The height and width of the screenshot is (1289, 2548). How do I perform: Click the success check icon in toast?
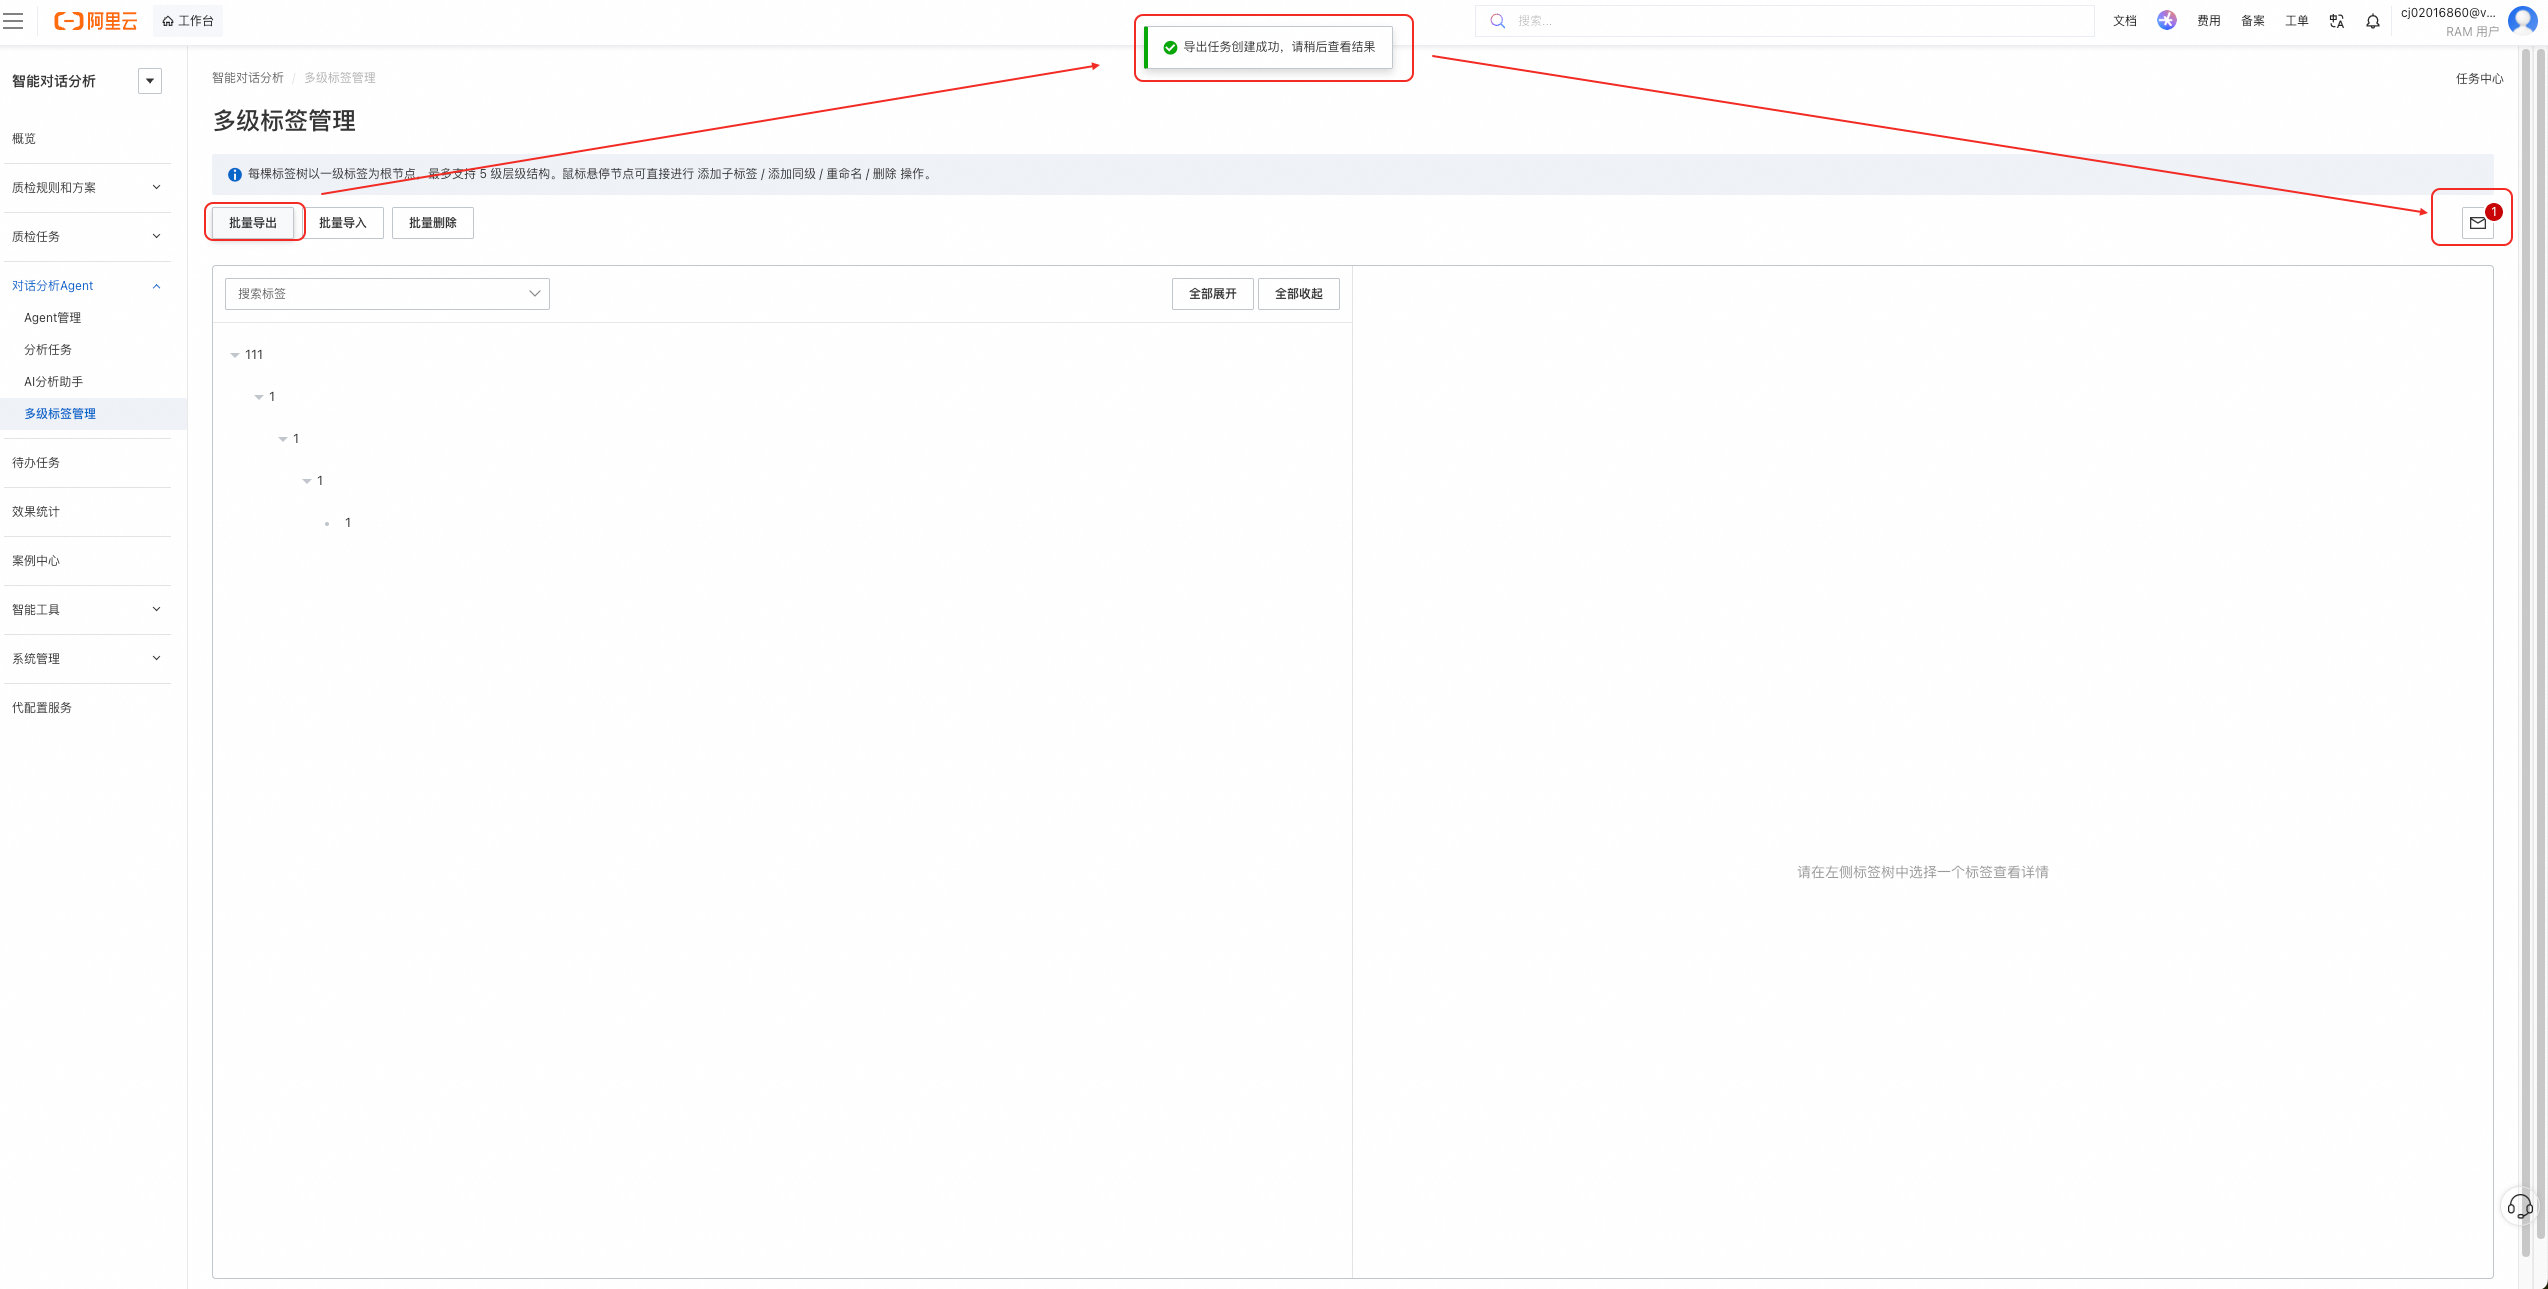pyautogui.click(x=1169, y=47)
